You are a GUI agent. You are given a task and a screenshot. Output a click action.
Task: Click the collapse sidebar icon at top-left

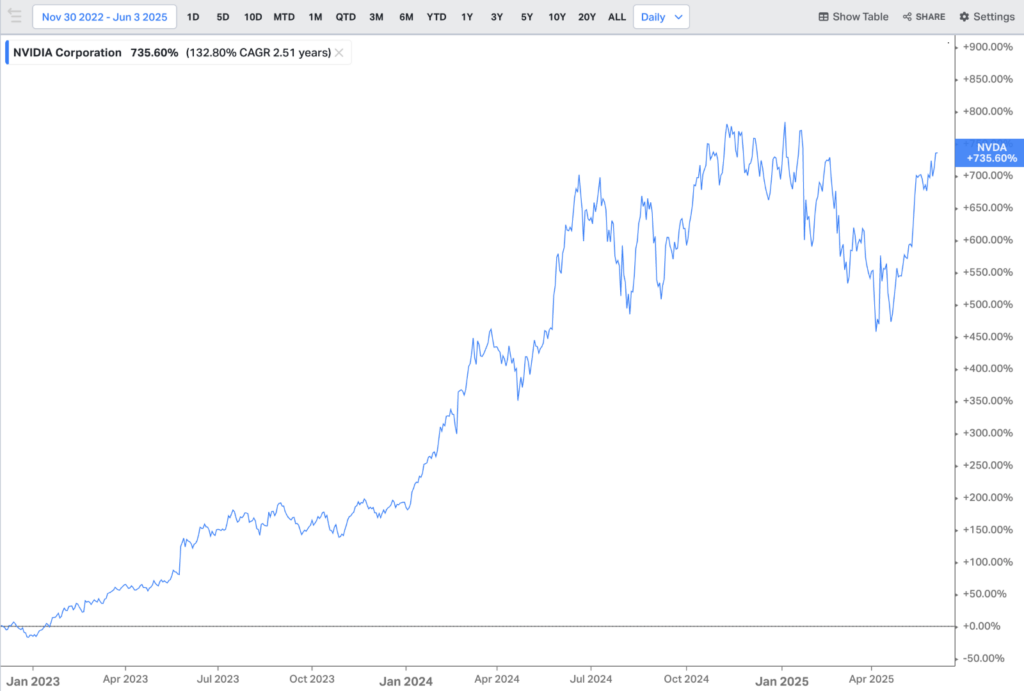coord(14,17)
